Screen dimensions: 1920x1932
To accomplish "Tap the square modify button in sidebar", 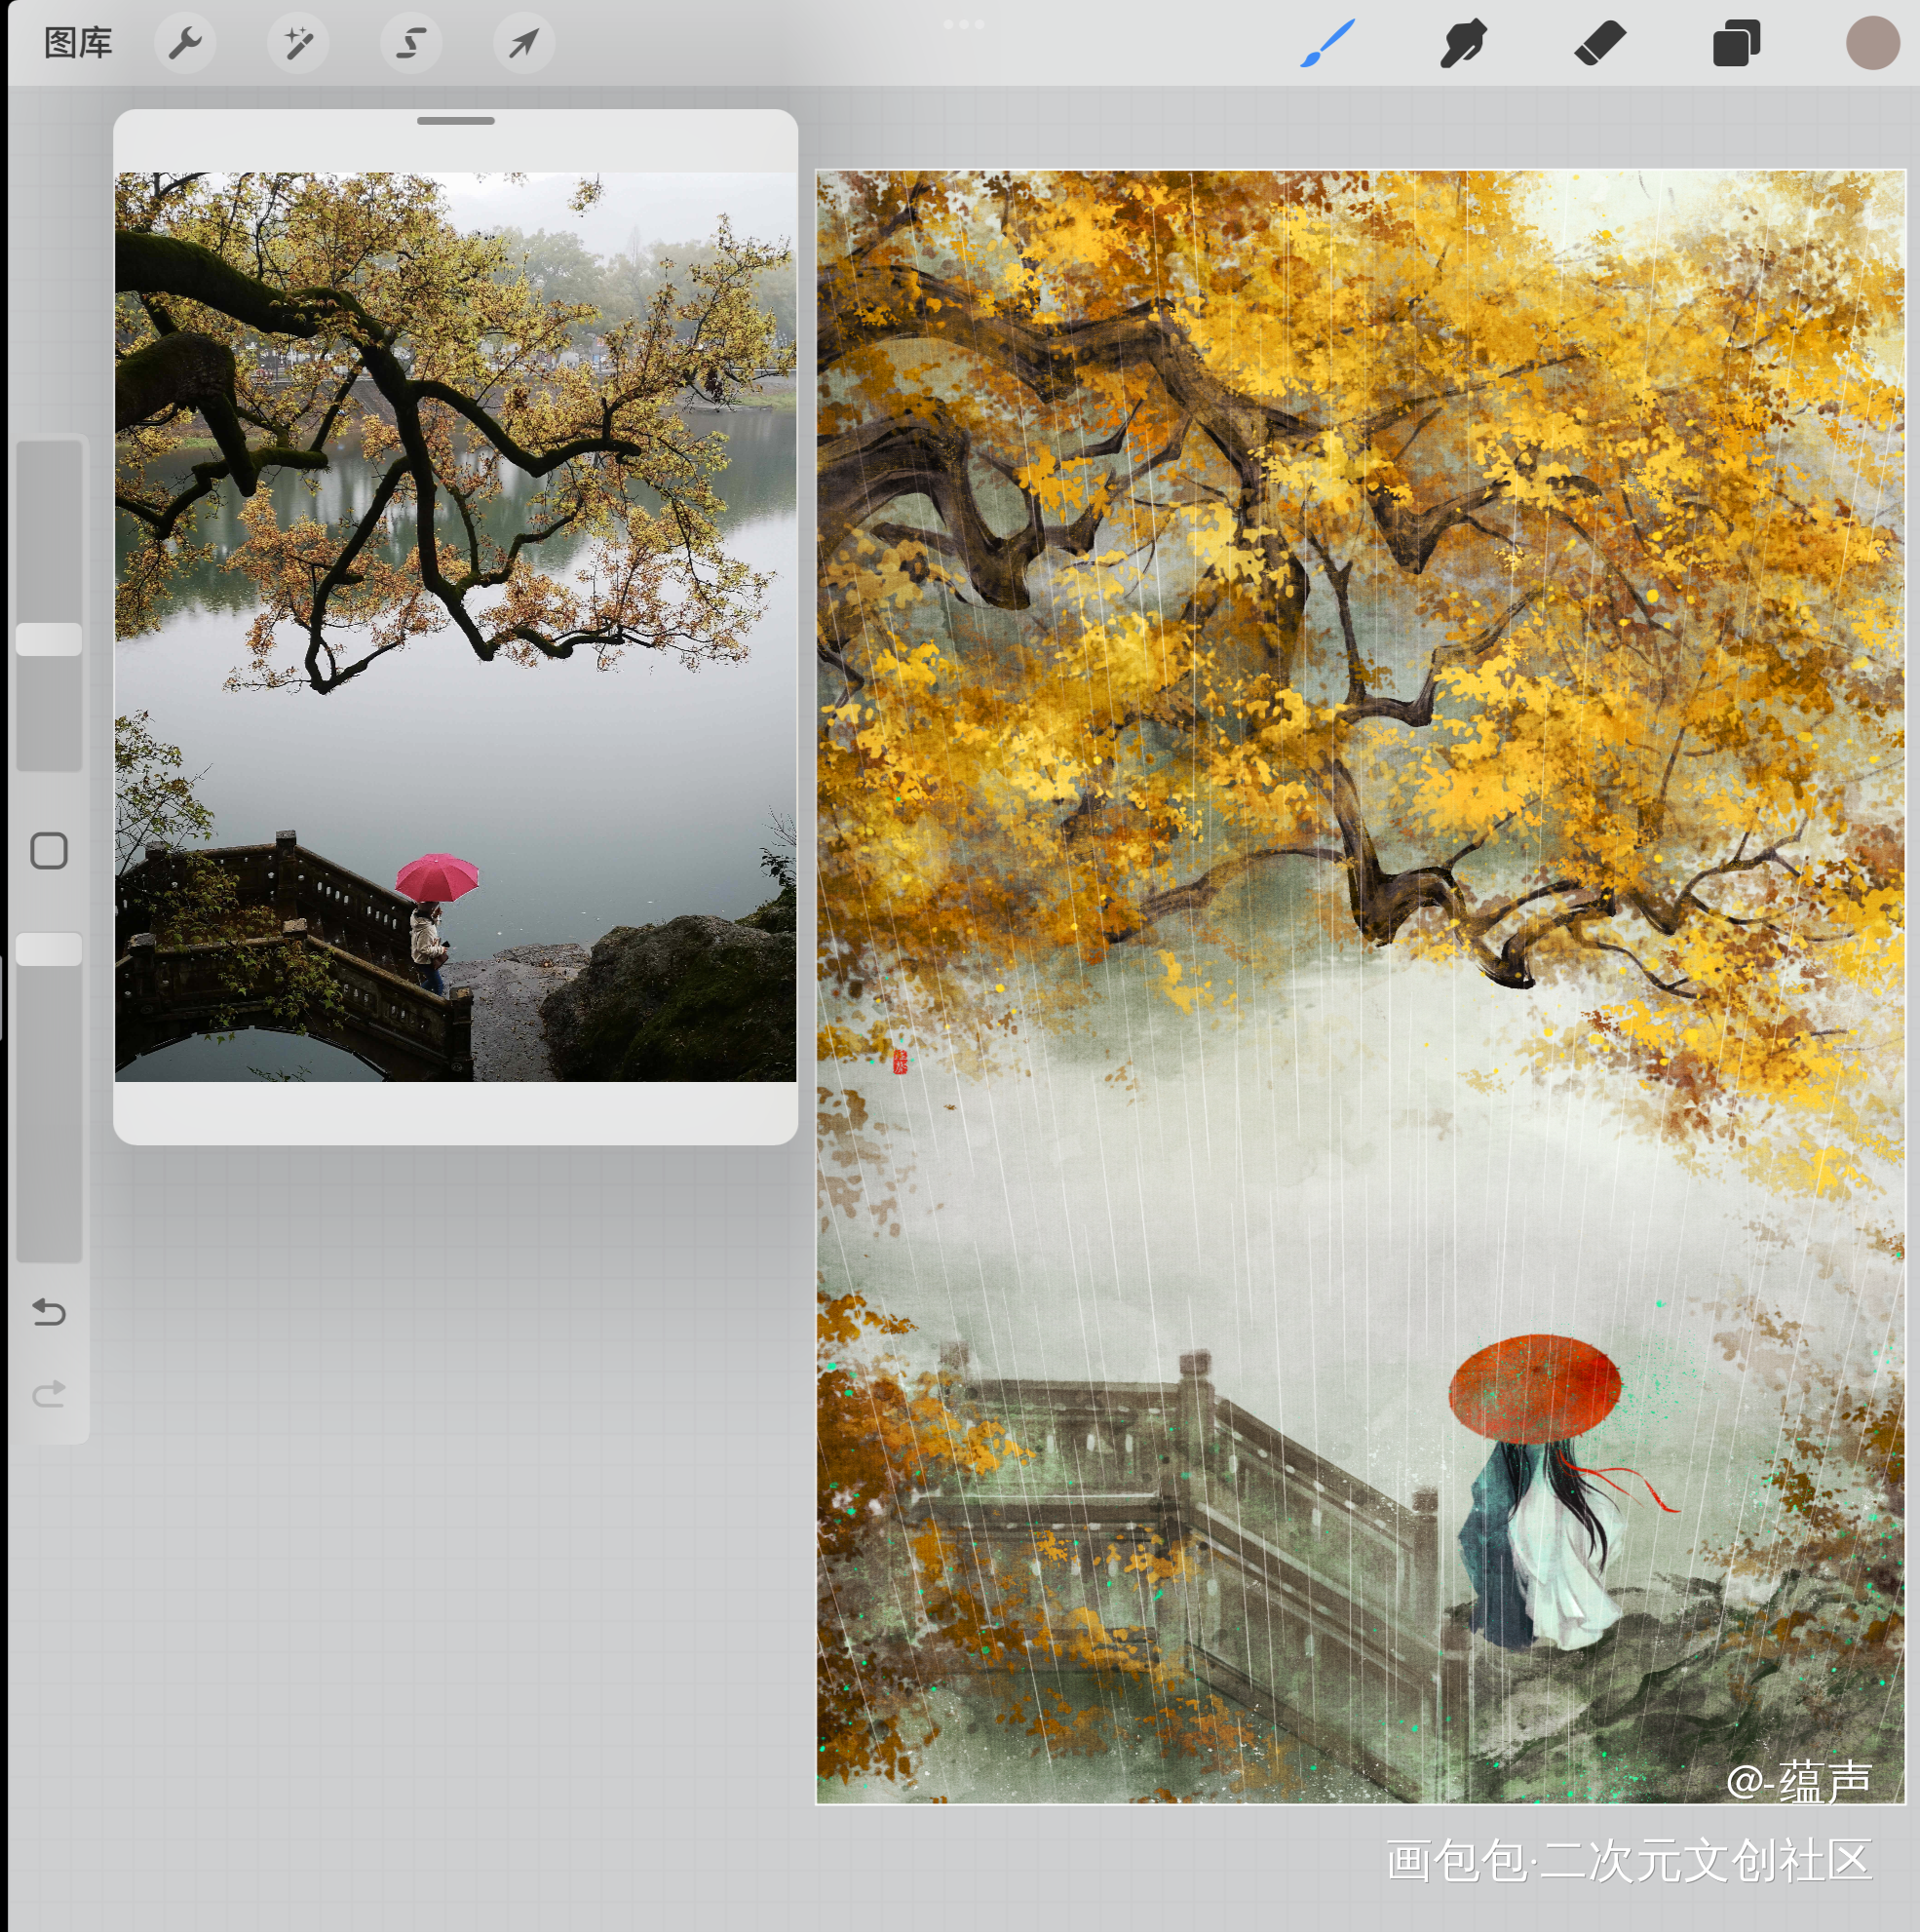I will (49, 851).
